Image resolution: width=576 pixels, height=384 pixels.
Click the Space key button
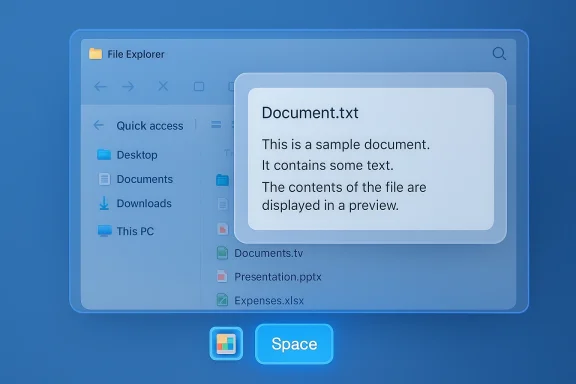tap(294, 344)
